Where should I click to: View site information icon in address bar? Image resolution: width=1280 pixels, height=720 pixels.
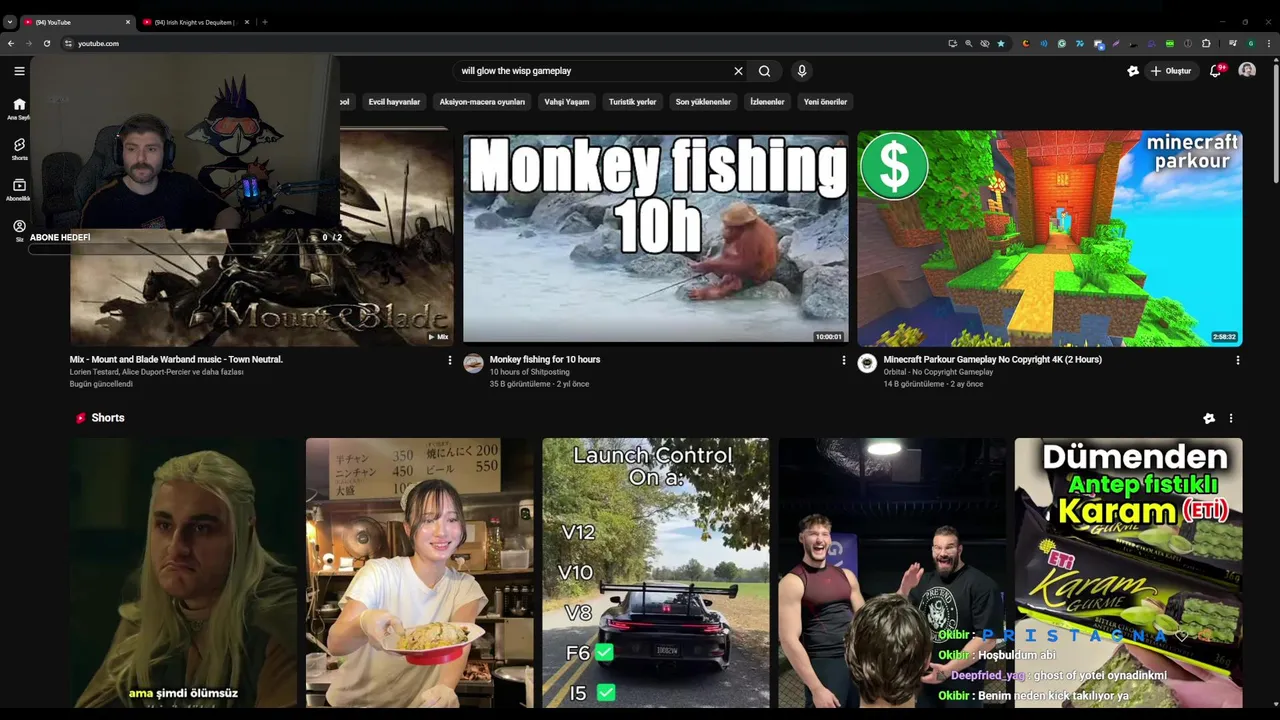(x=68, y=43)
